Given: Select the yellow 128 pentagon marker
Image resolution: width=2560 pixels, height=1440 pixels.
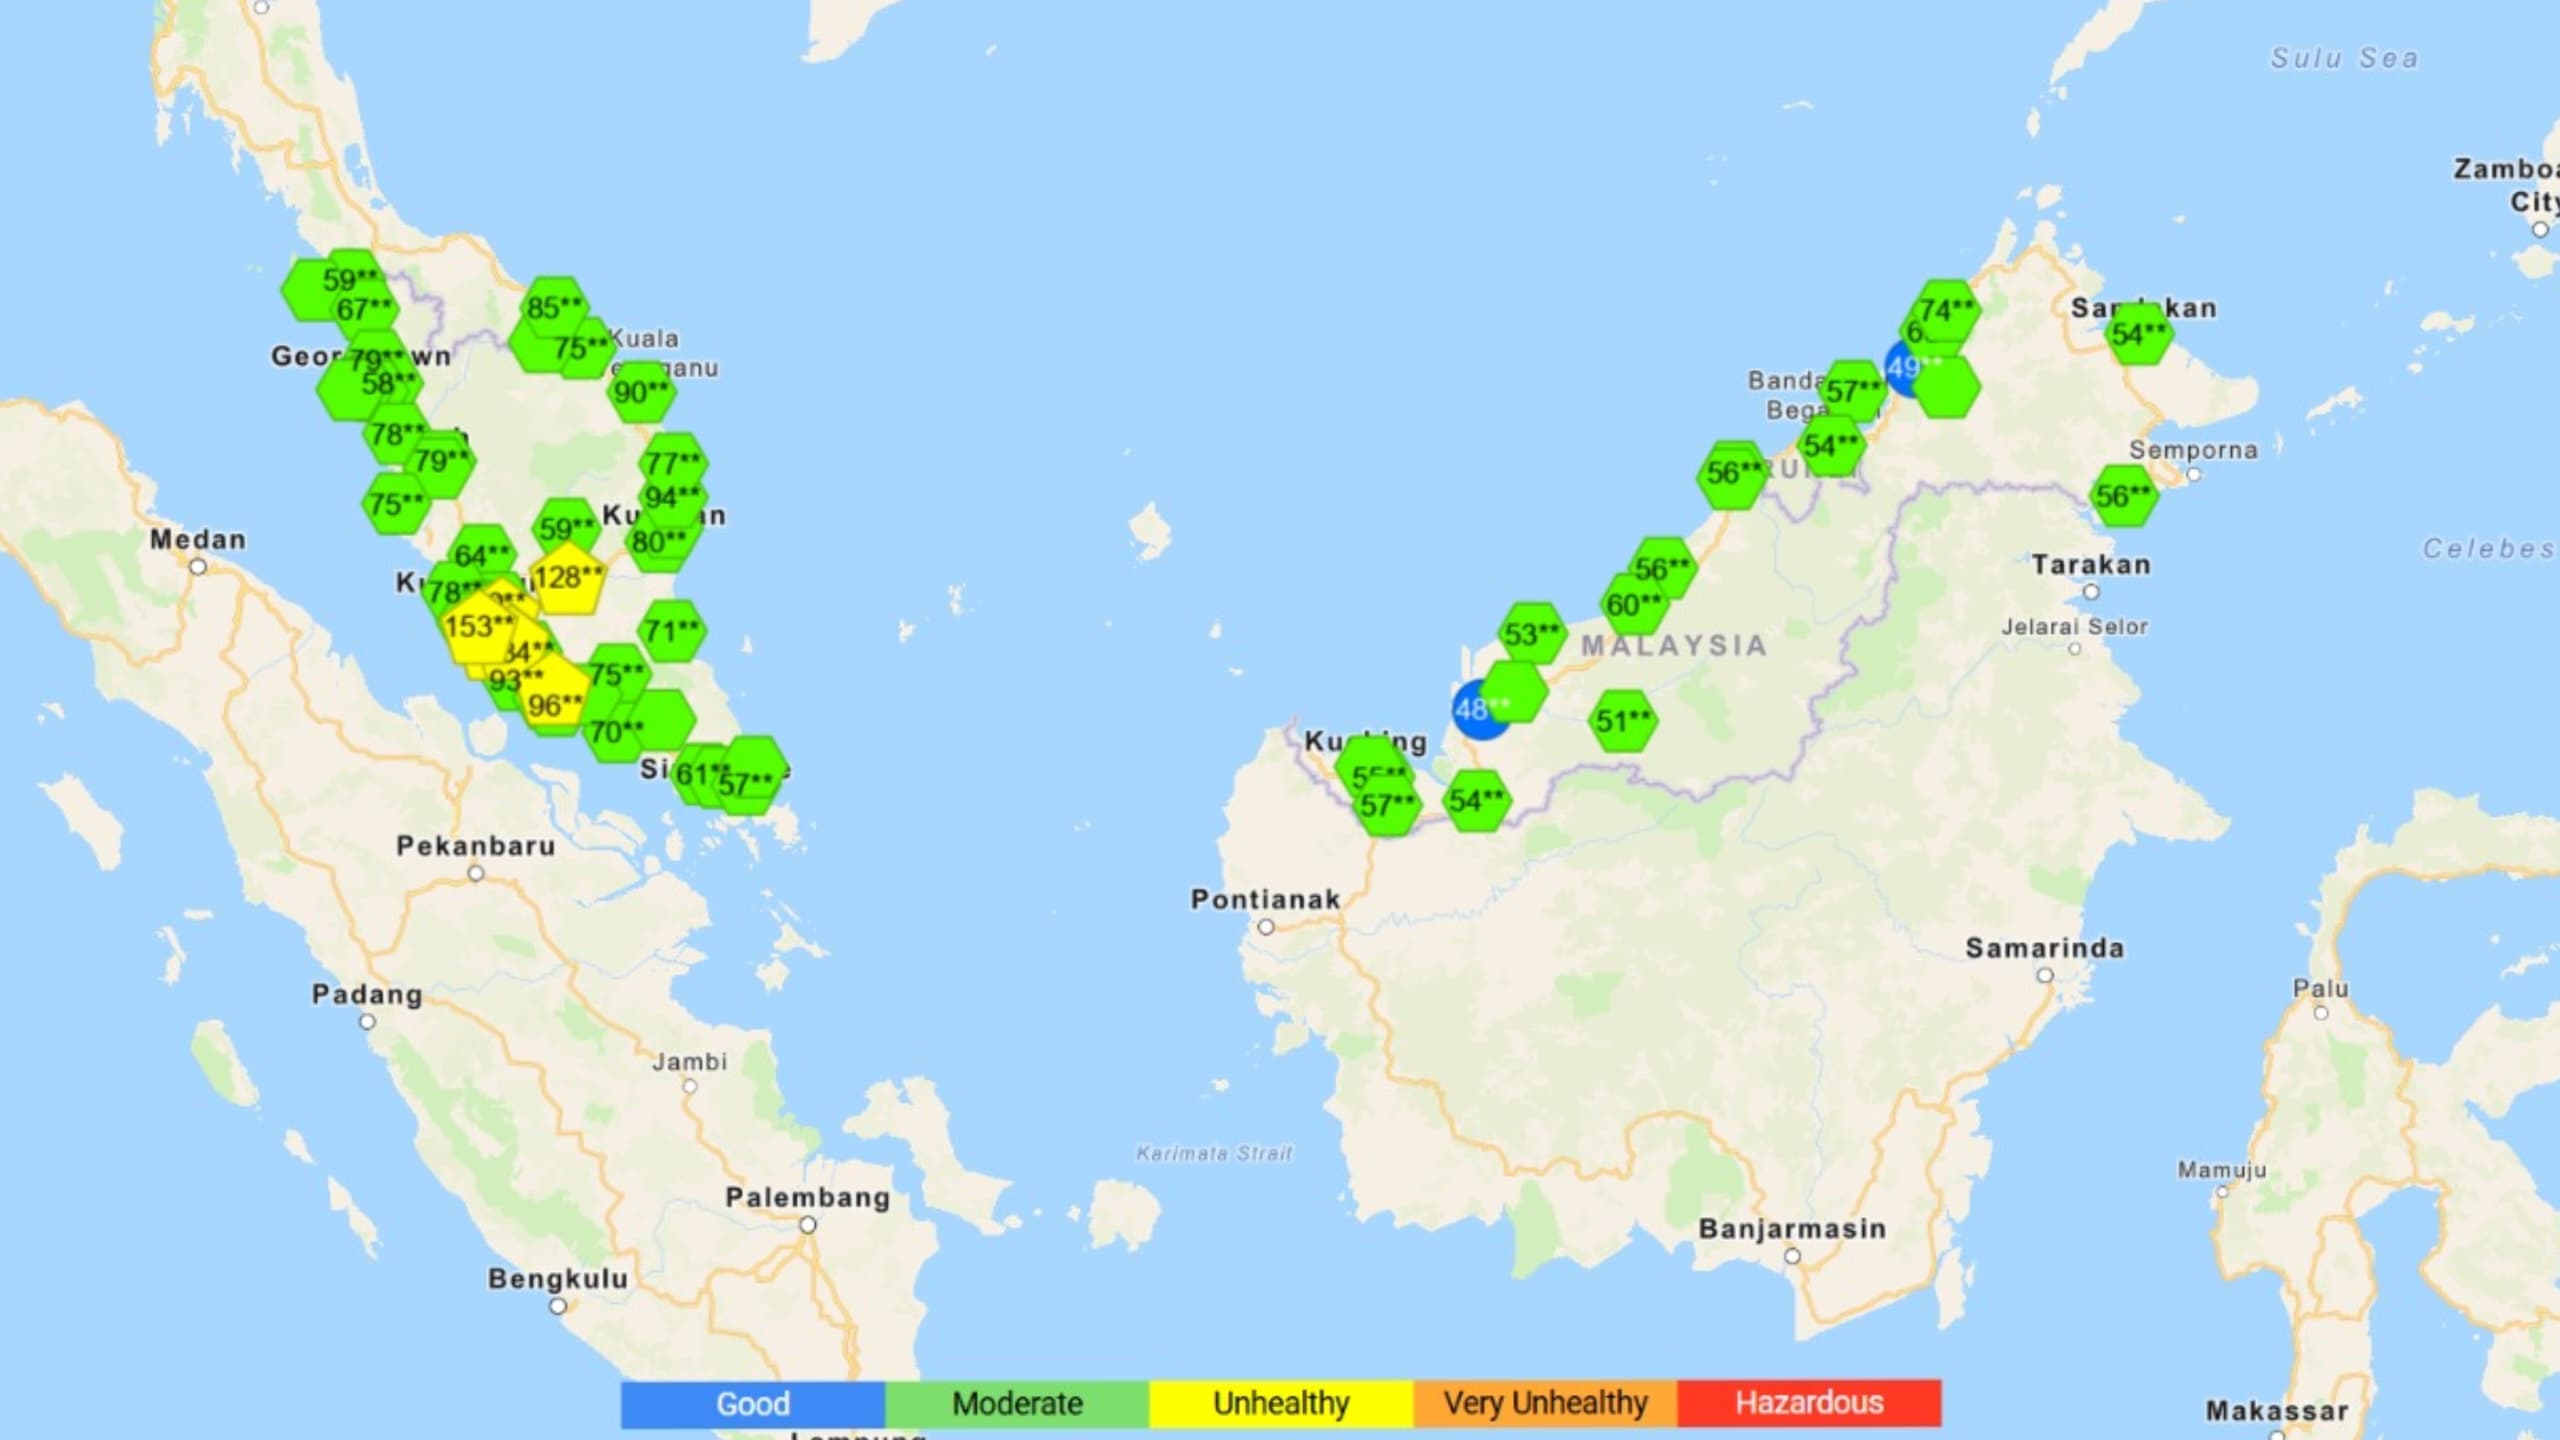Looking at the screenshot, I should click(x=567, y=579).
